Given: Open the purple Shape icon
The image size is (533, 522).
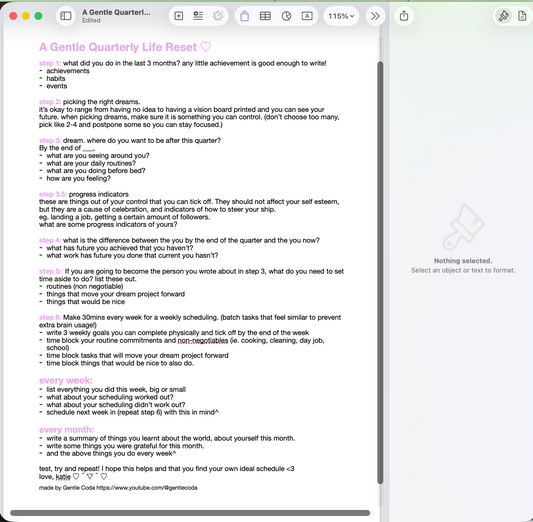Looking at the screenshot, I should 244,16.
